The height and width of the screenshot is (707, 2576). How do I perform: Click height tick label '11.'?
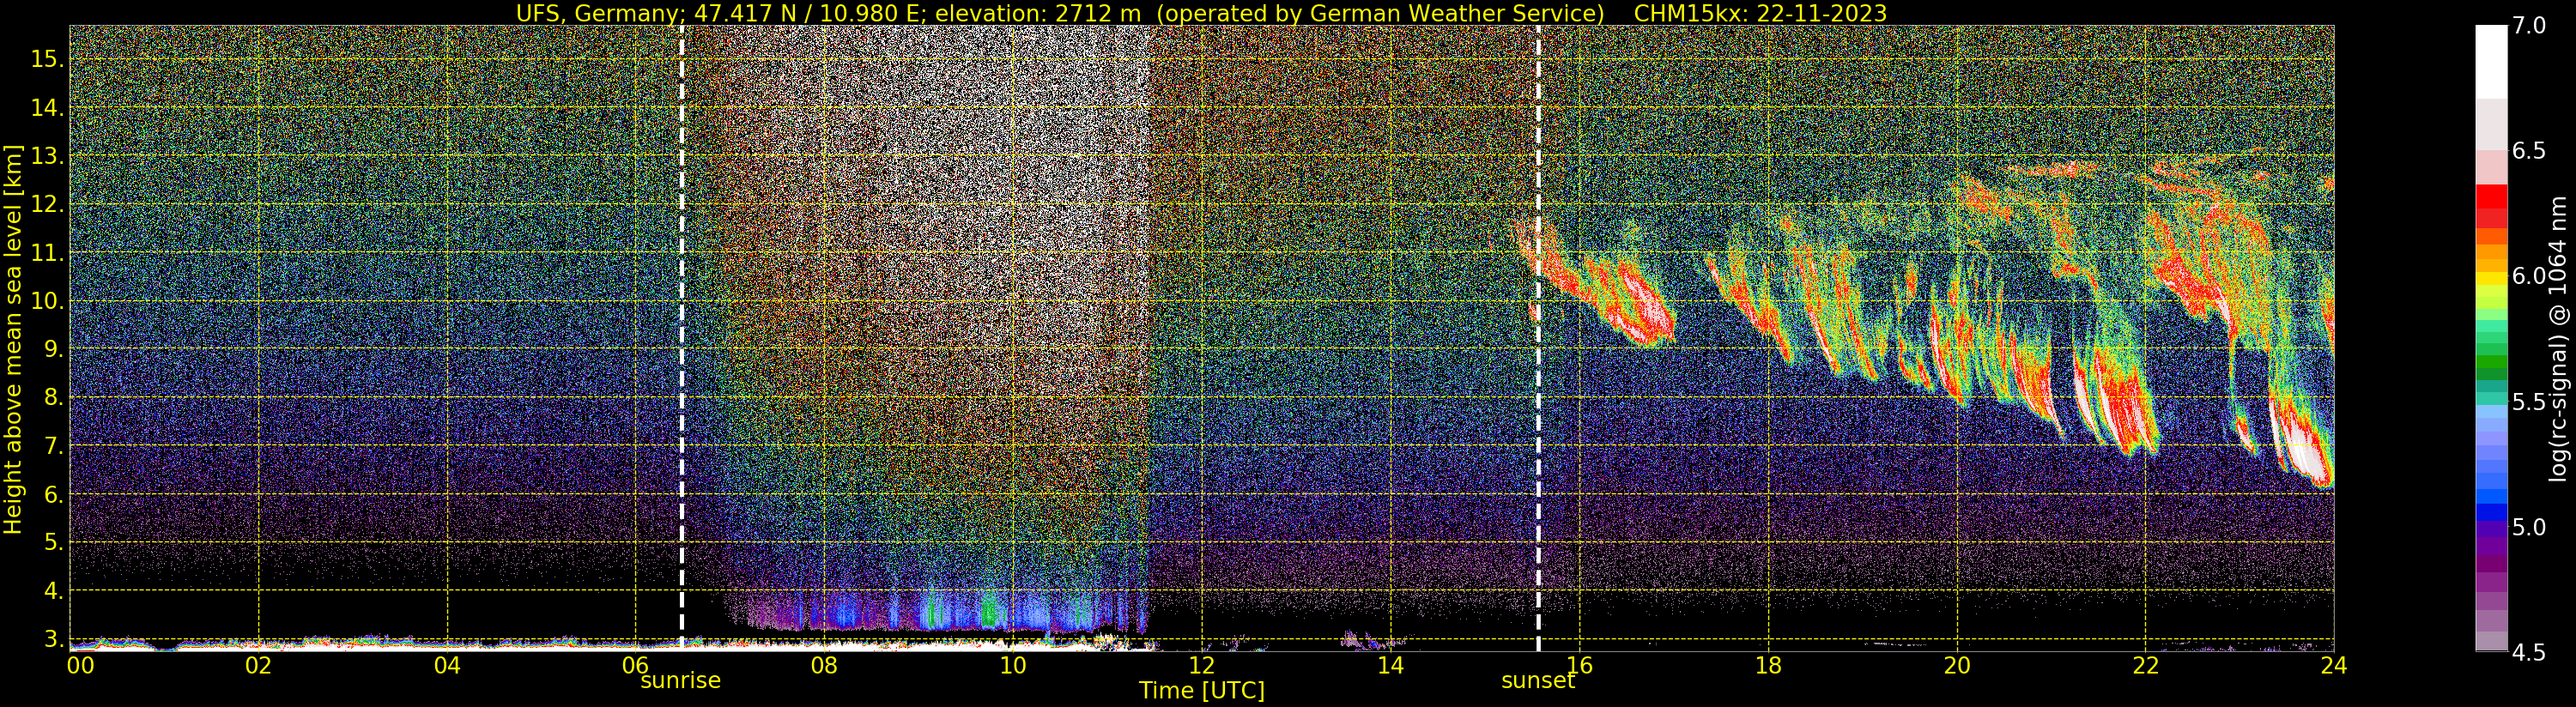tap(47, 253)
